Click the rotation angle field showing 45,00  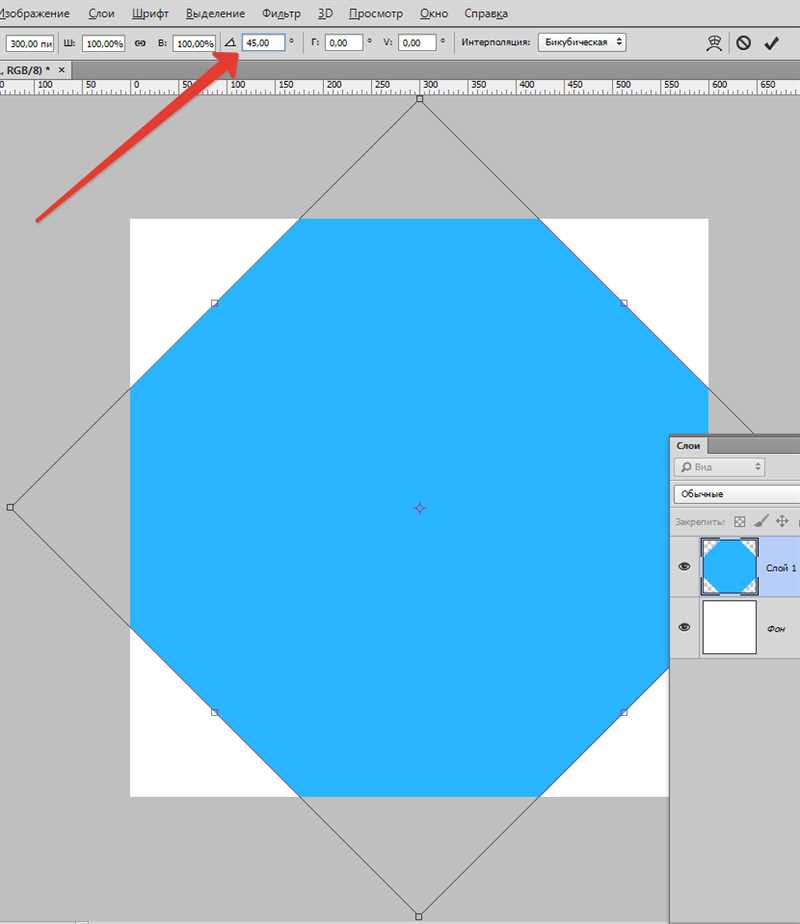263,42
